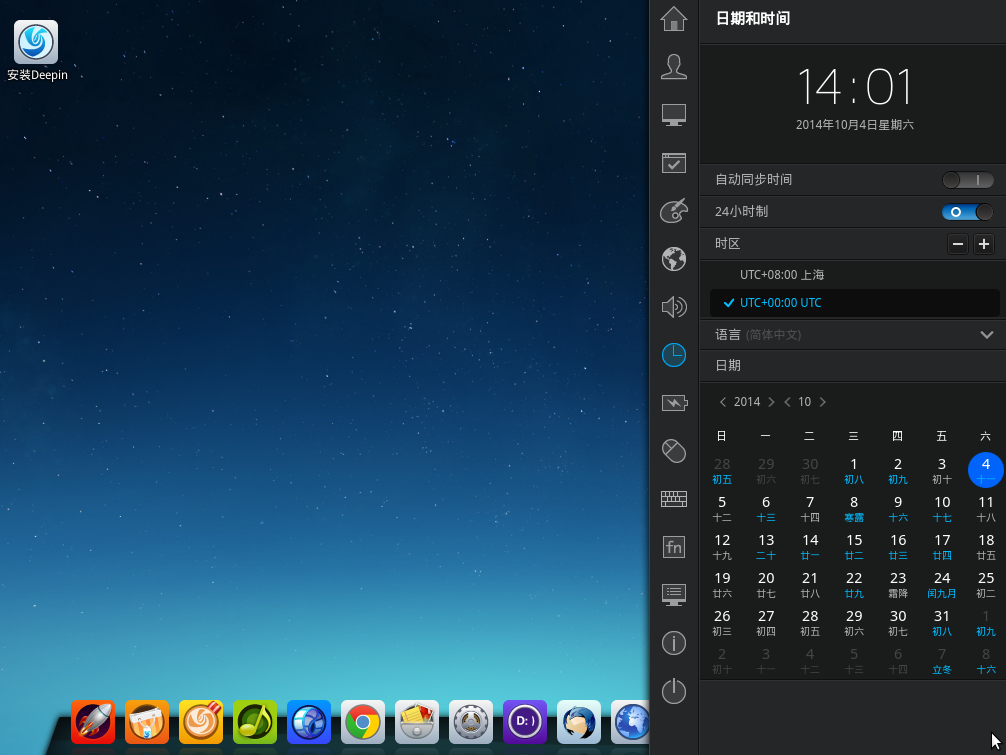Select October 15 in the calendar
Image resolution: width=1006 pixels, height=755 pixels.
pyautogui.click(x=853, y=546)
